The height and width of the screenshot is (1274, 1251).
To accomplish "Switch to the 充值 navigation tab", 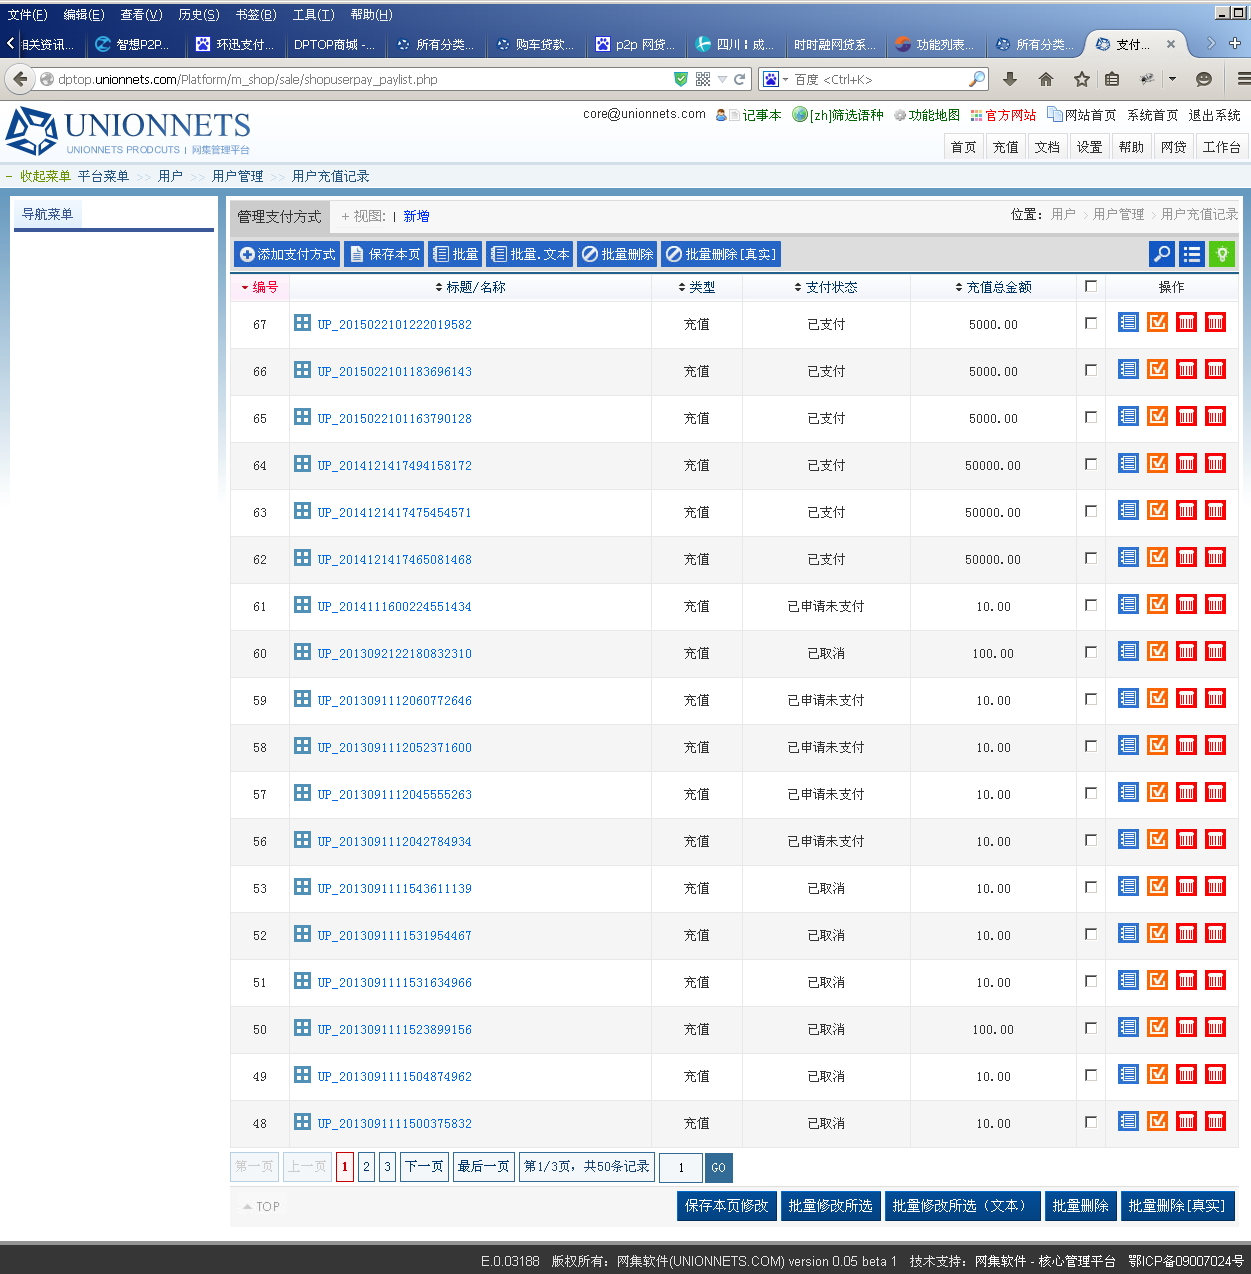I will (x=1005, y=147).
